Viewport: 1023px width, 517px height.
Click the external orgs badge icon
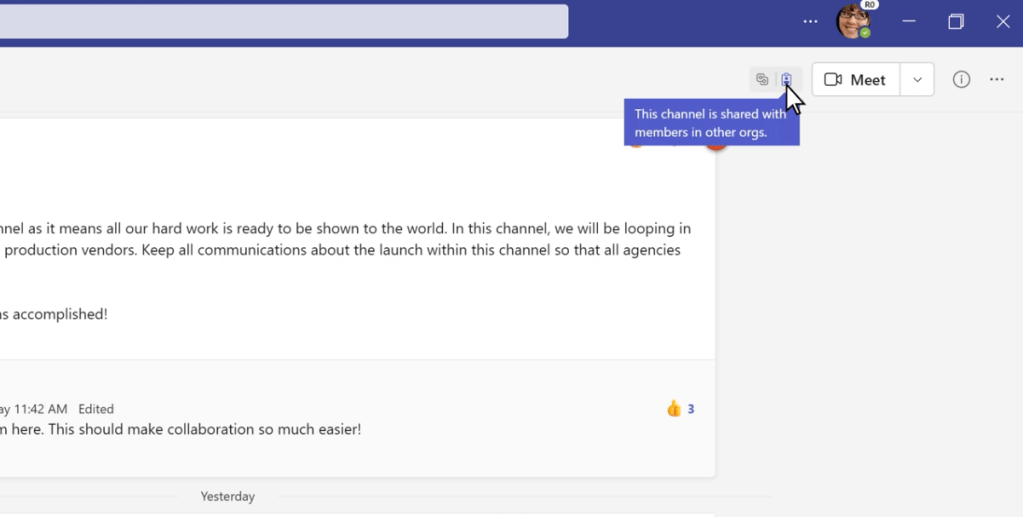point(787,80)
